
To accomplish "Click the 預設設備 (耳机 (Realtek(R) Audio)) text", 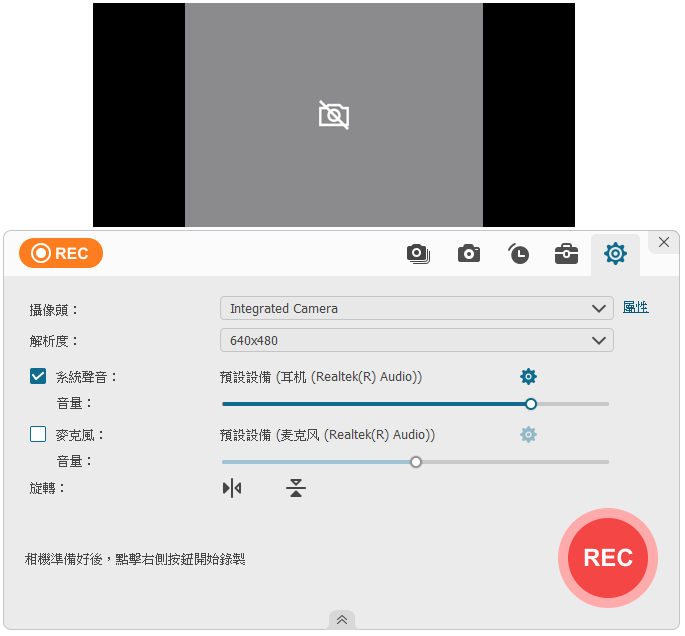I will pos(321,377).
